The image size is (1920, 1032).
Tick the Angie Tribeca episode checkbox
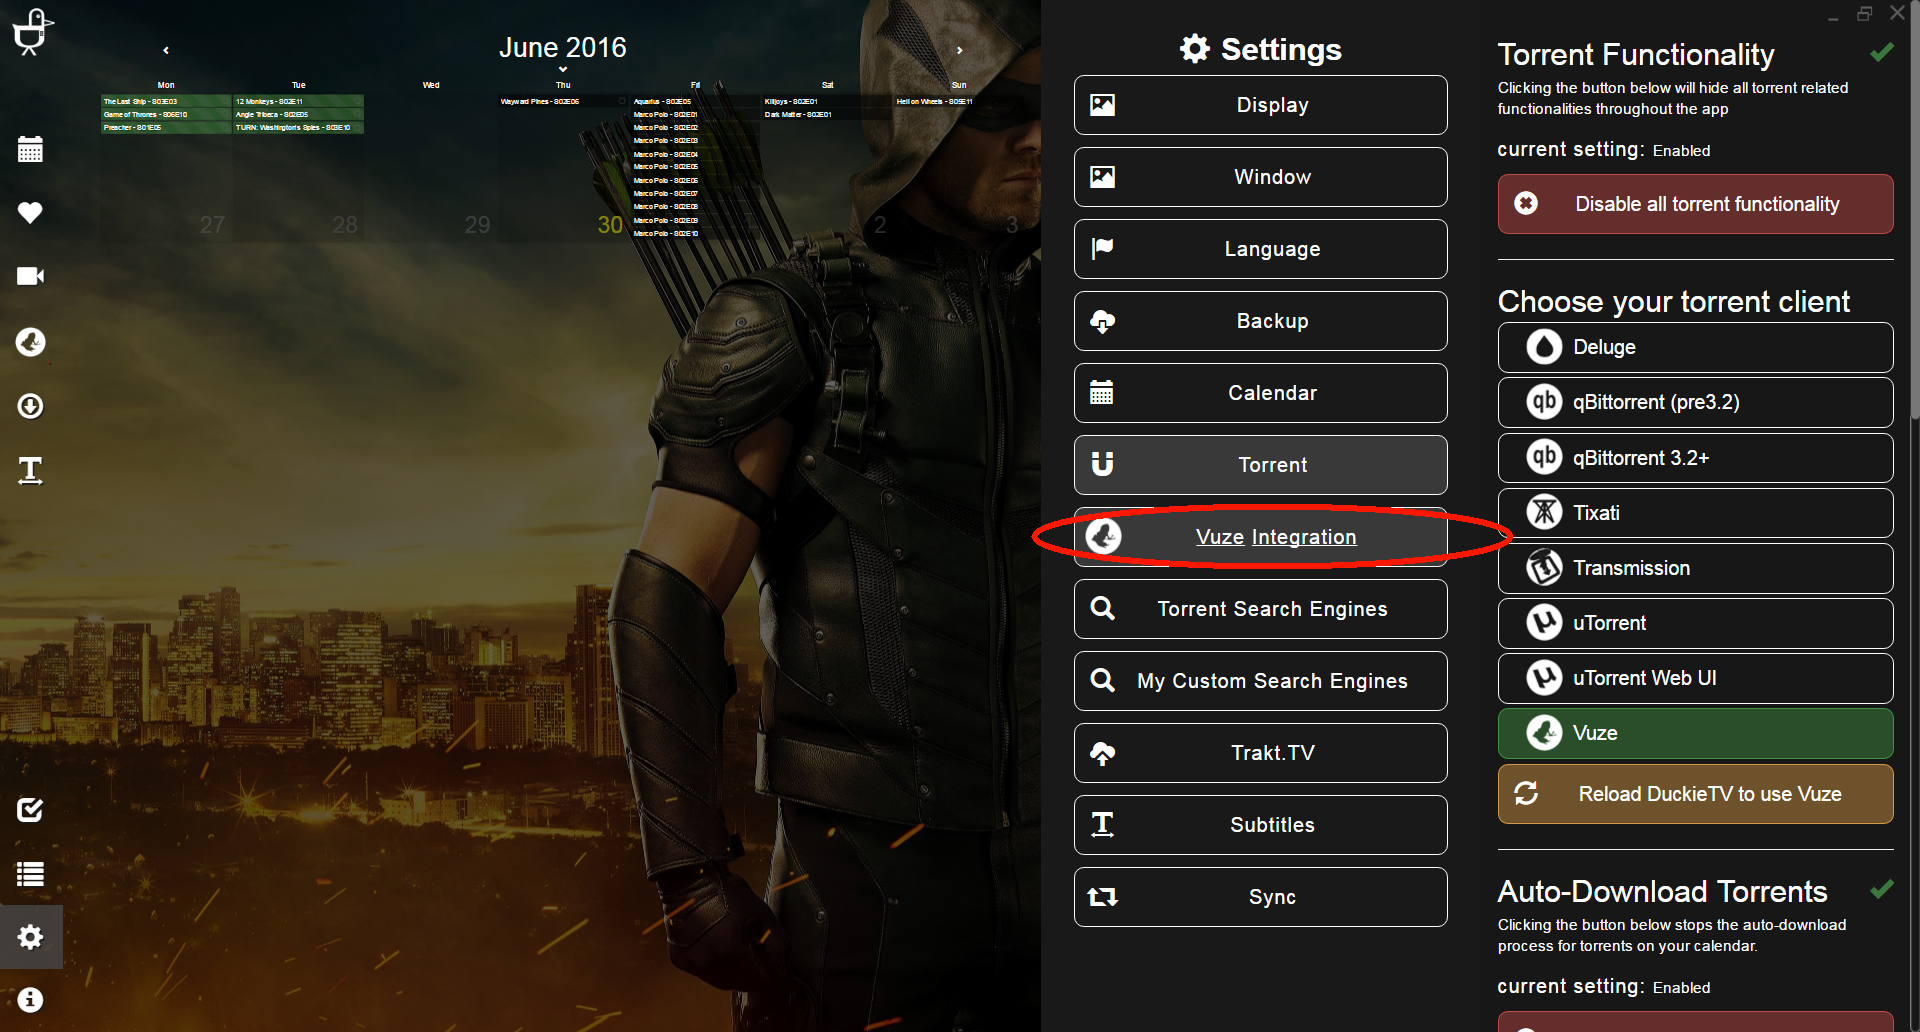357,114
